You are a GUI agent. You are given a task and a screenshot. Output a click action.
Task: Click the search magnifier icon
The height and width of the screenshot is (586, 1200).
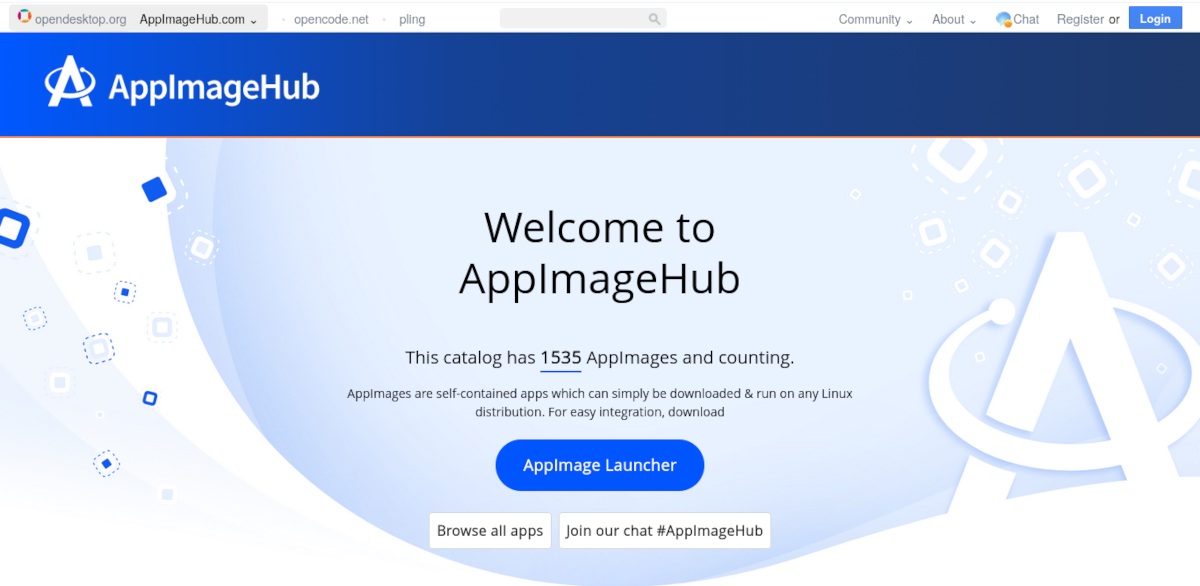click(x=654, y=19)
